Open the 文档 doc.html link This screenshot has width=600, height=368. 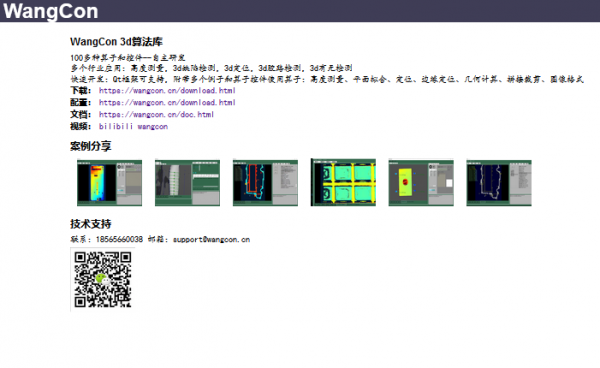[156, 114]
